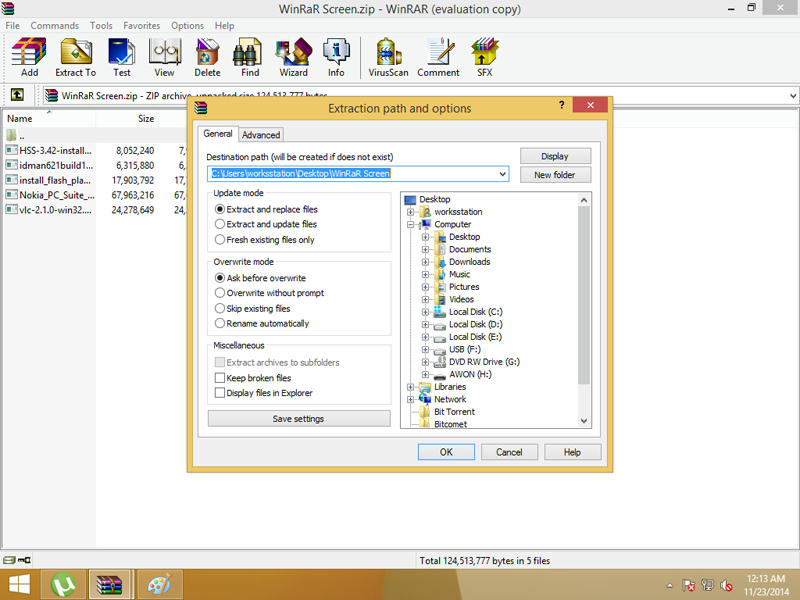Expand the Downloads tree node

pos(425,262)
